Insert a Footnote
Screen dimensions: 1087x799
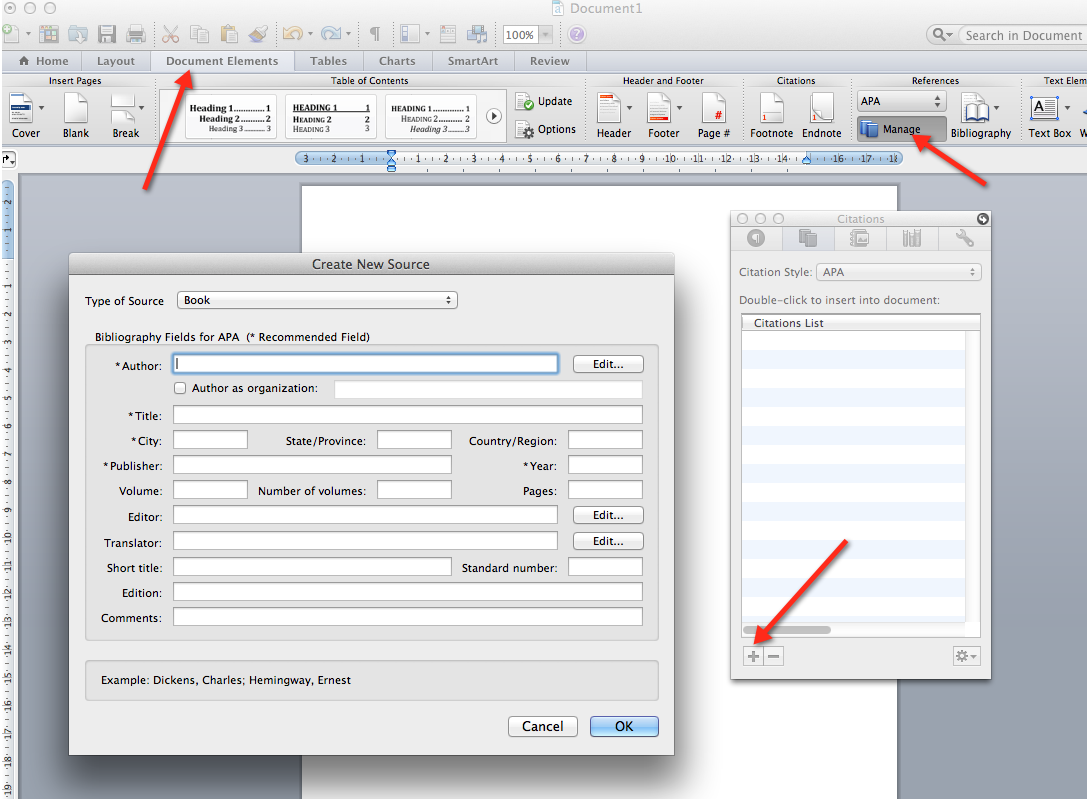click(x=771, y=115)
